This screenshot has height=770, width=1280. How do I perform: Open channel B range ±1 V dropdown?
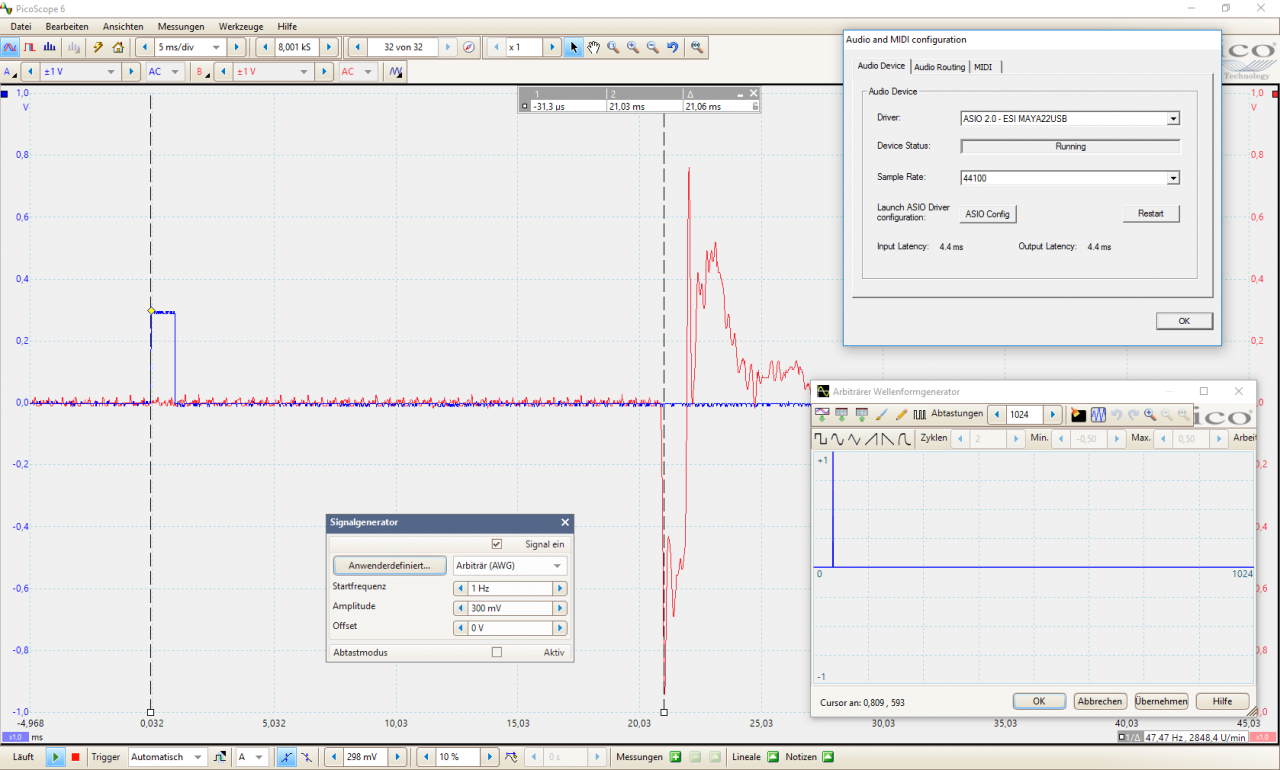303,72
